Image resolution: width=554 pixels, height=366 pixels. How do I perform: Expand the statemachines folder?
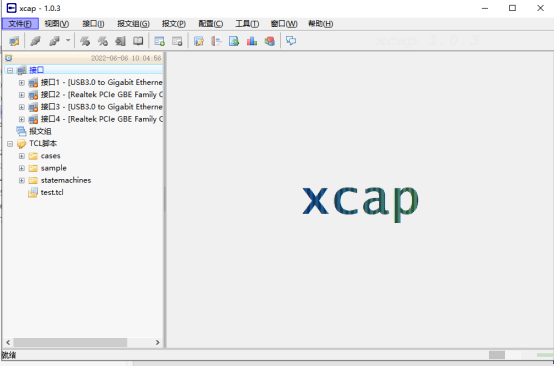click(22, 180)
